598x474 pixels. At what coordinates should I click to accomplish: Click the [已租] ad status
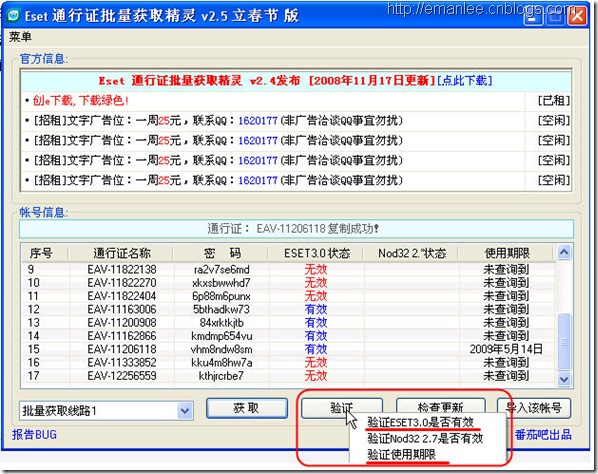click(554, 101)
